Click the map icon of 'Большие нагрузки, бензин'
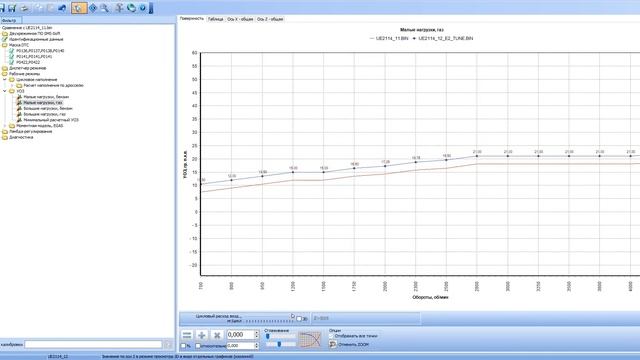640x360 pixels. [x=19, y=108]
